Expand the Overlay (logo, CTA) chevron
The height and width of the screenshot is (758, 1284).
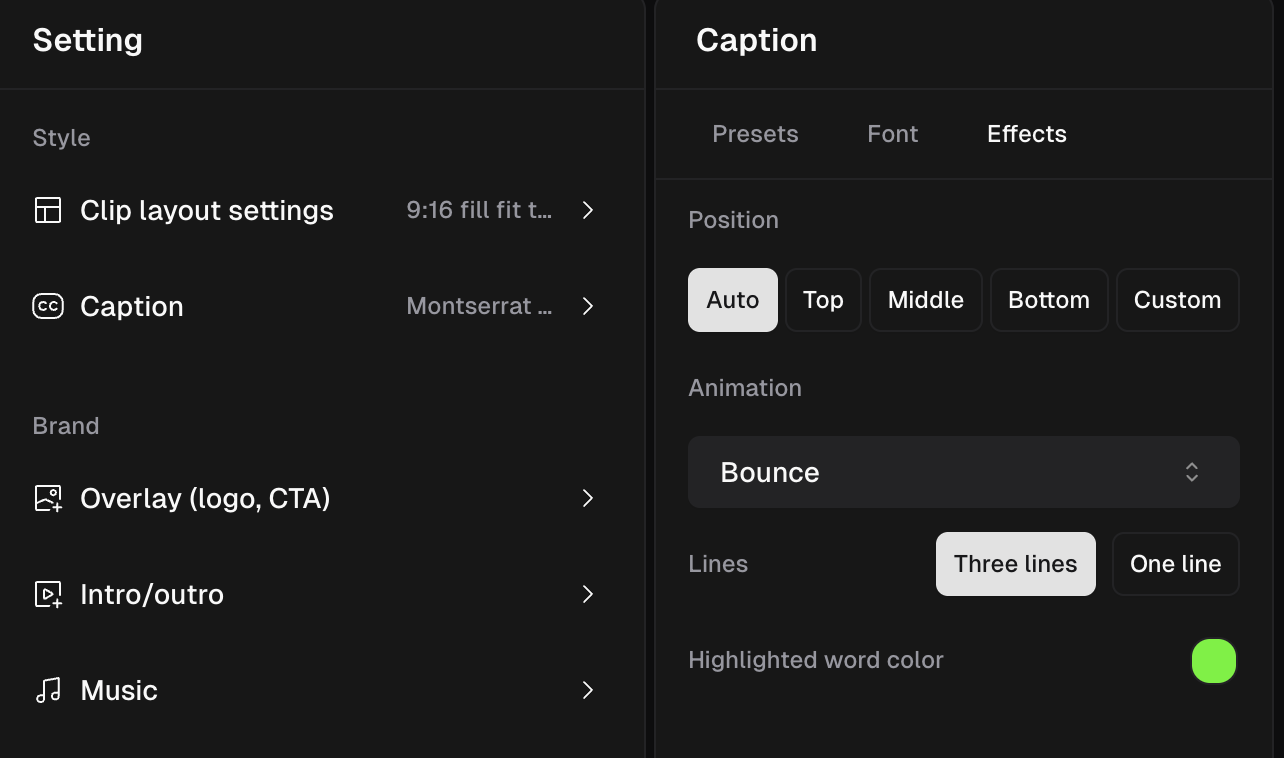click(x=588, y=498)
